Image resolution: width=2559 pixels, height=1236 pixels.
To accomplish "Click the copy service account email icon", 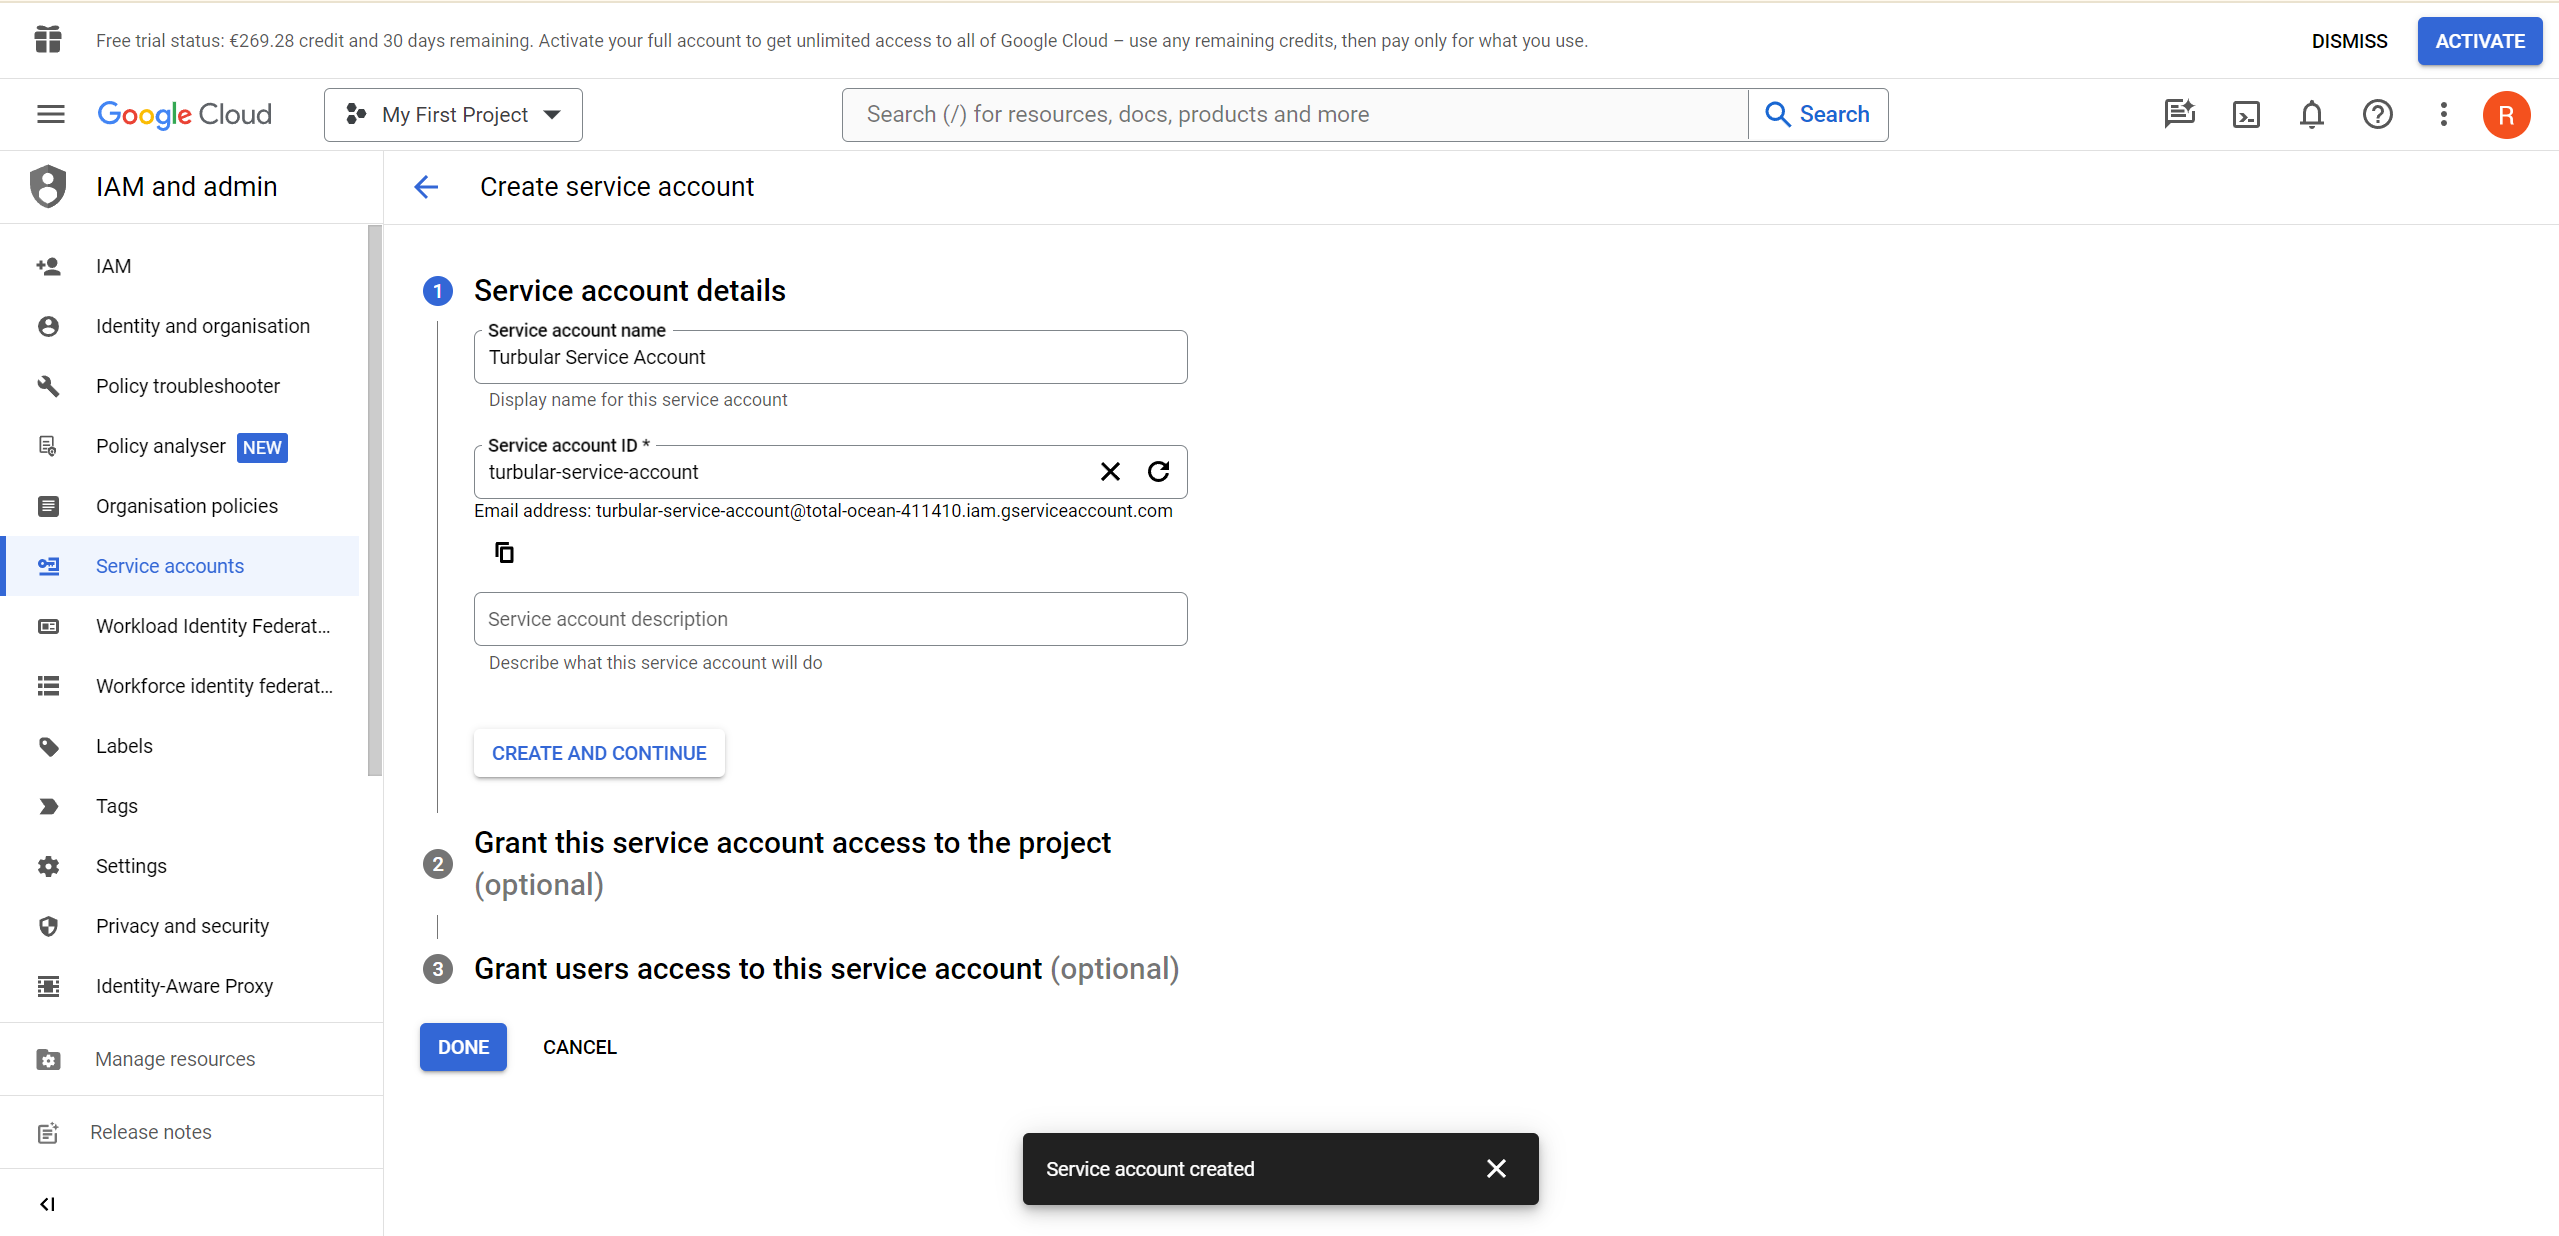I will (503, 550).
